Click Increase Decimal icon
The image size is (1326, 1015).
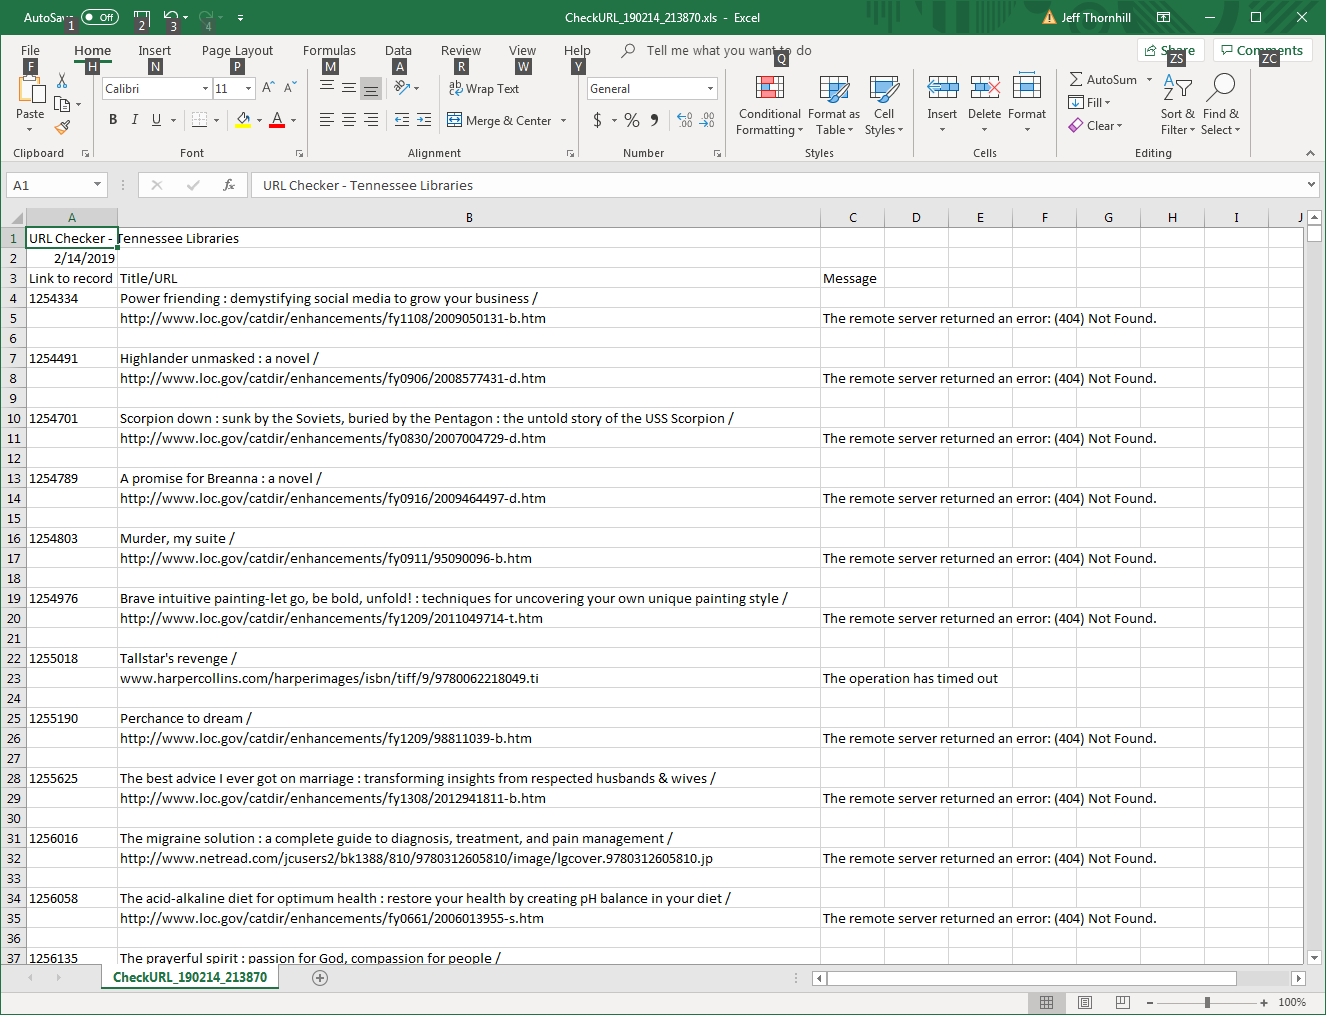[x=685, y=120]
